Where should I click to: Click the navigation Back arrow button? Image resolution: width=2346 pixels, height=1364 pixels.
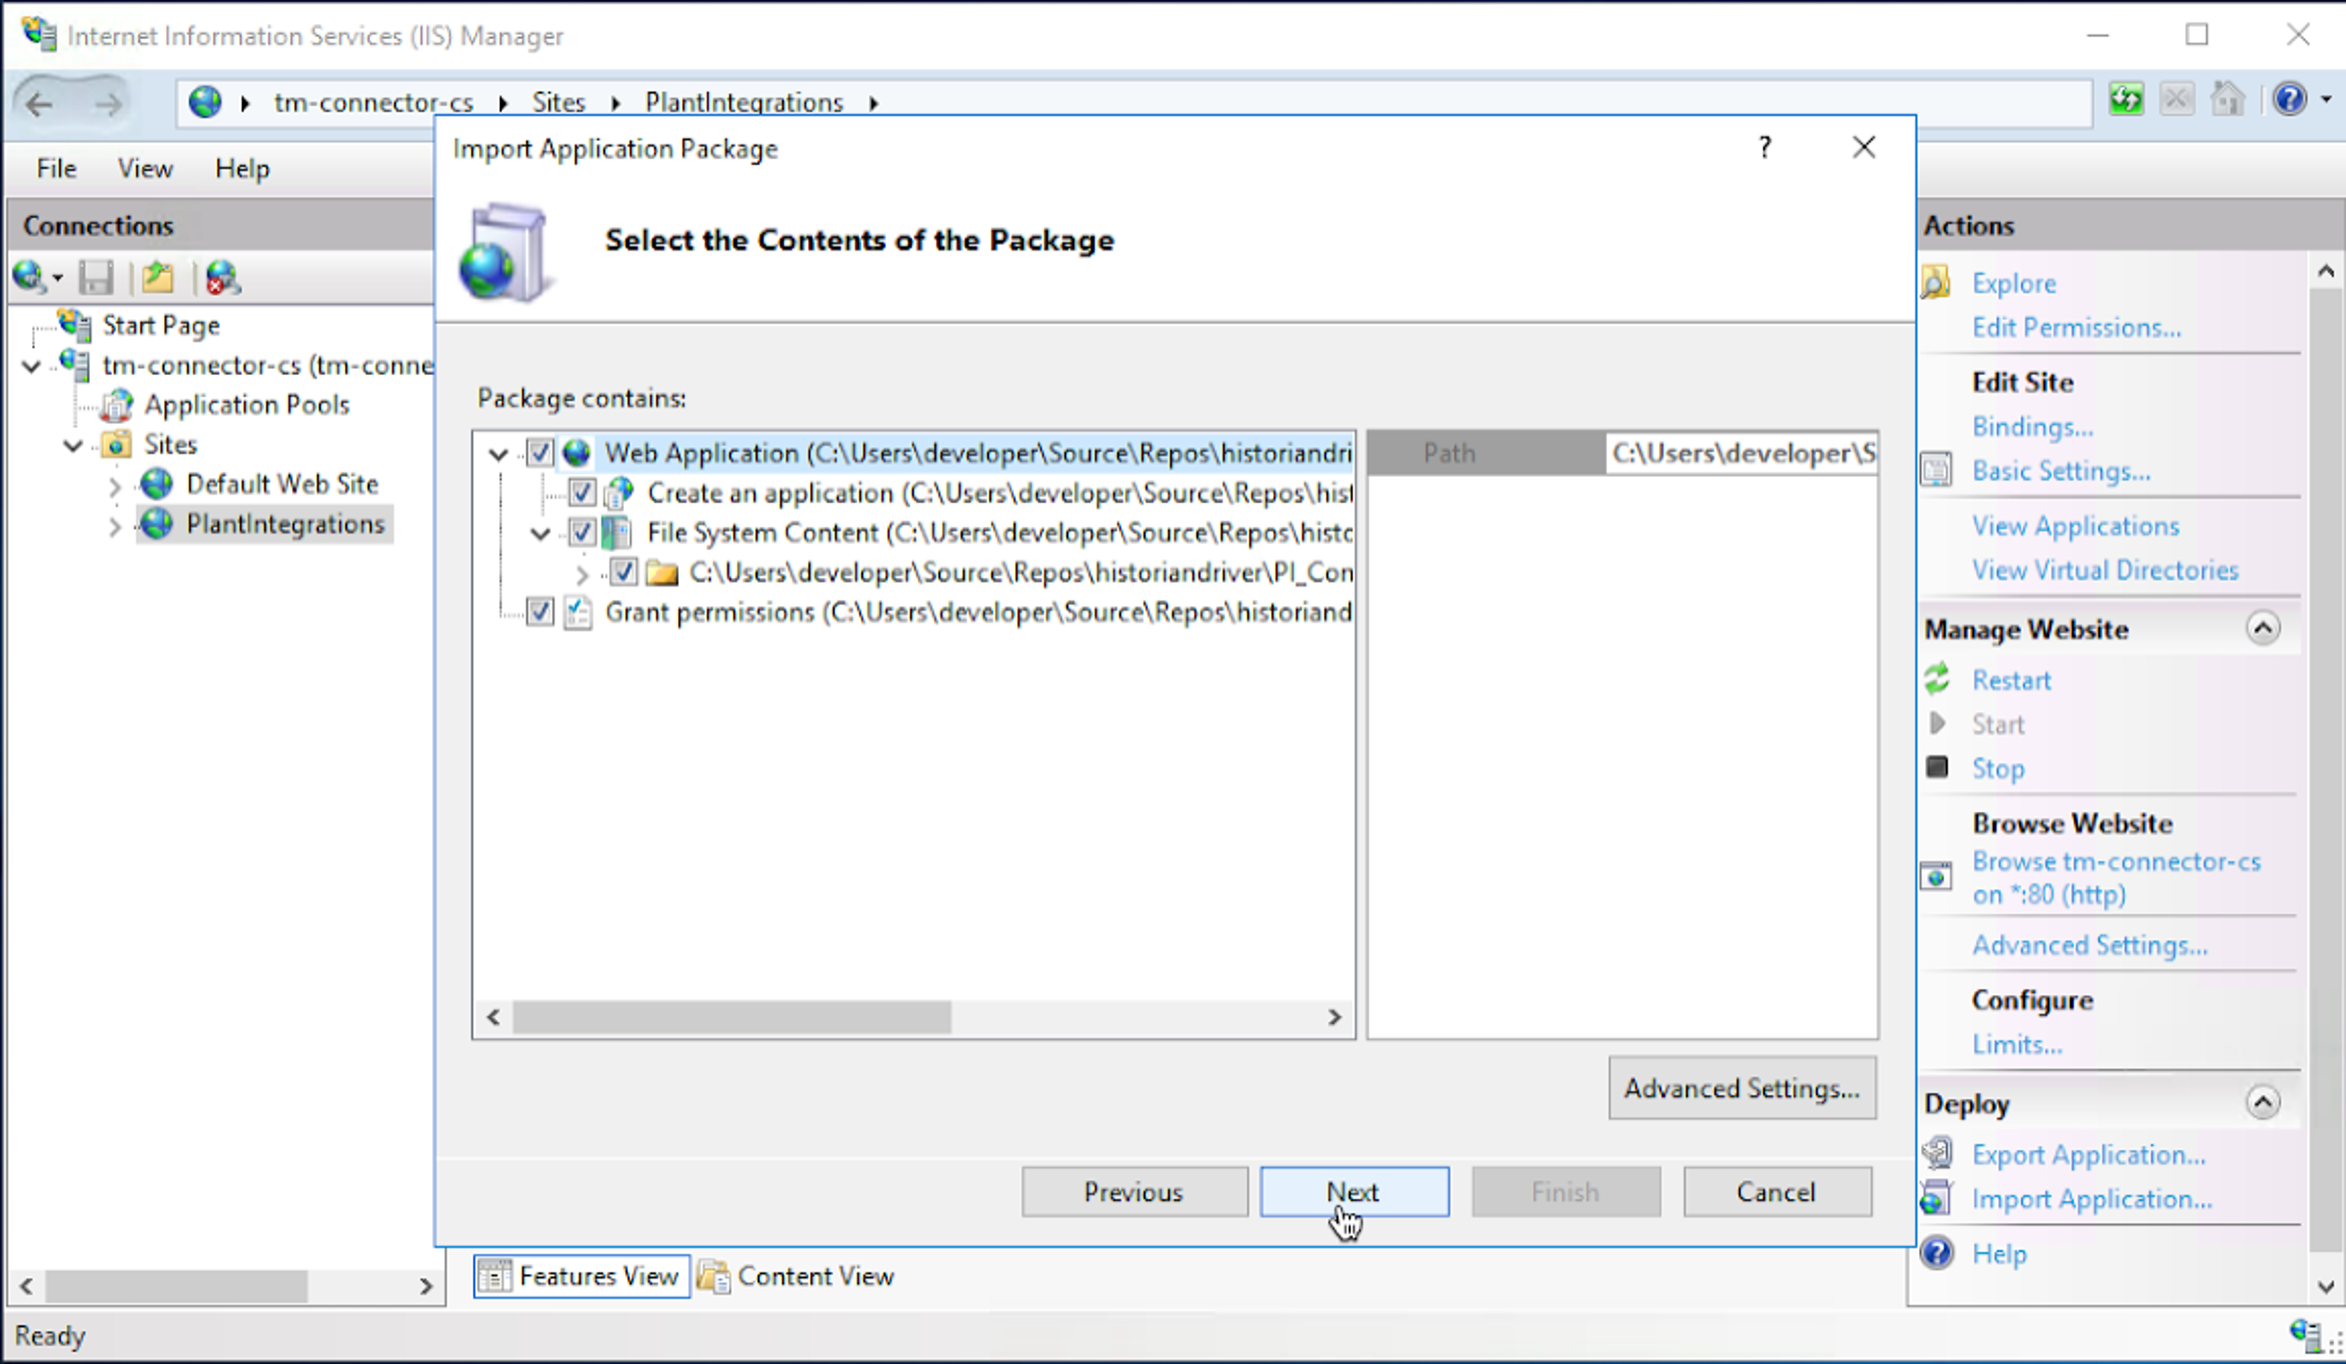point(40,103)
